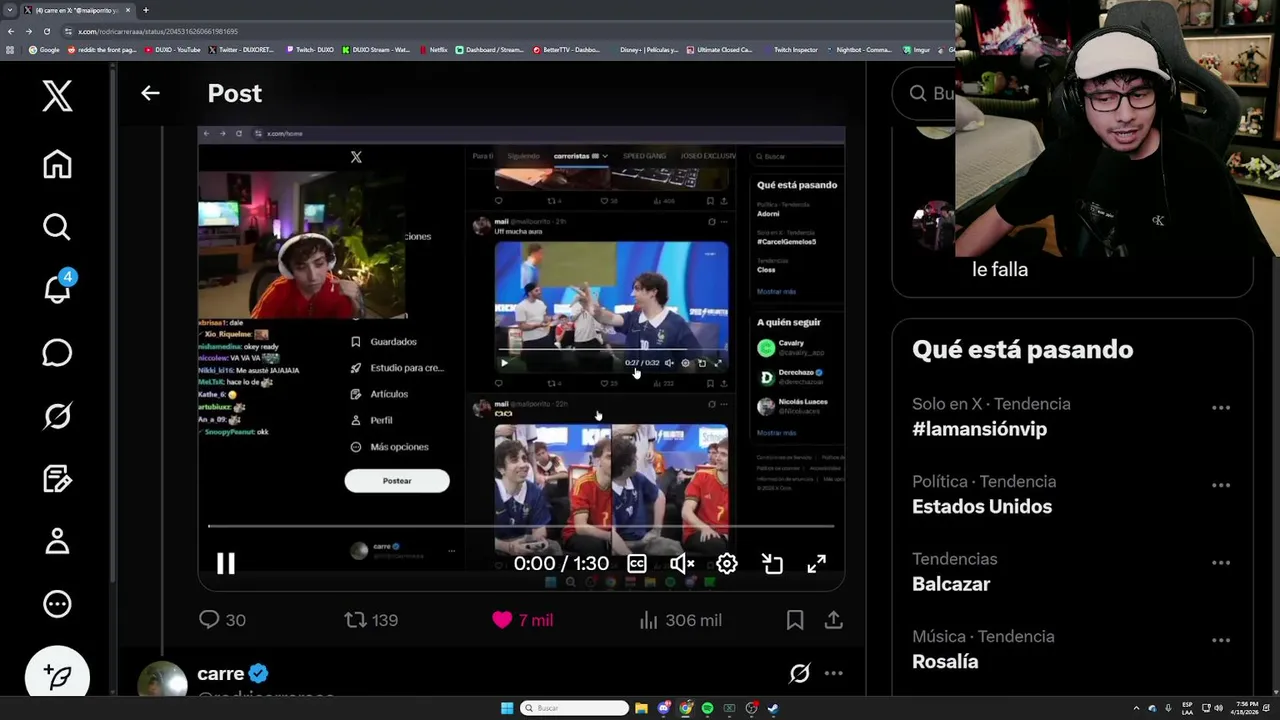Open Chrome tab search dropdown
The height and width of the screenshot is (720, 1280).
click(11, 10)
